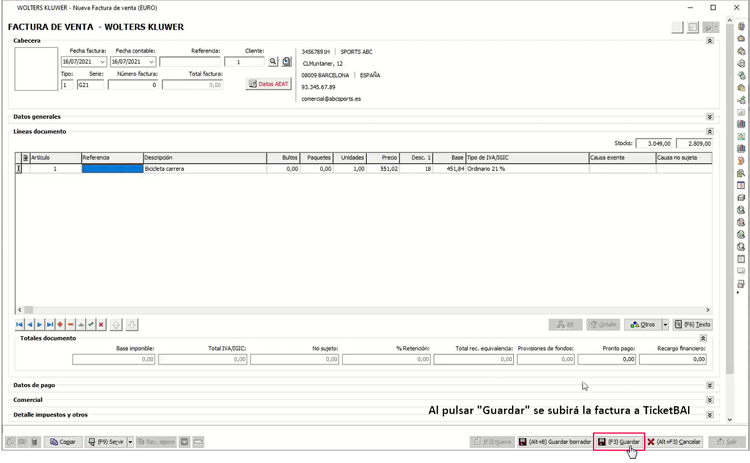Click the (F6) Texto button
Screen dimensions: 750x463
click(x=693, y=325)
